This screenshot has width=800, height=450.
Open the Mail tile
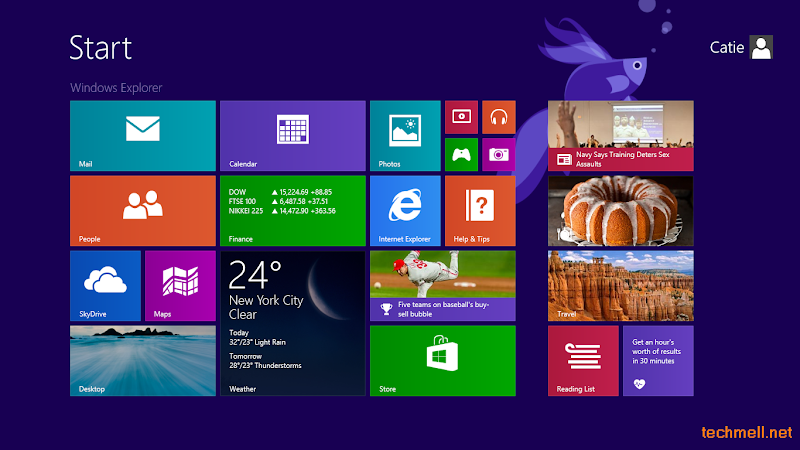tap(143, 136)
